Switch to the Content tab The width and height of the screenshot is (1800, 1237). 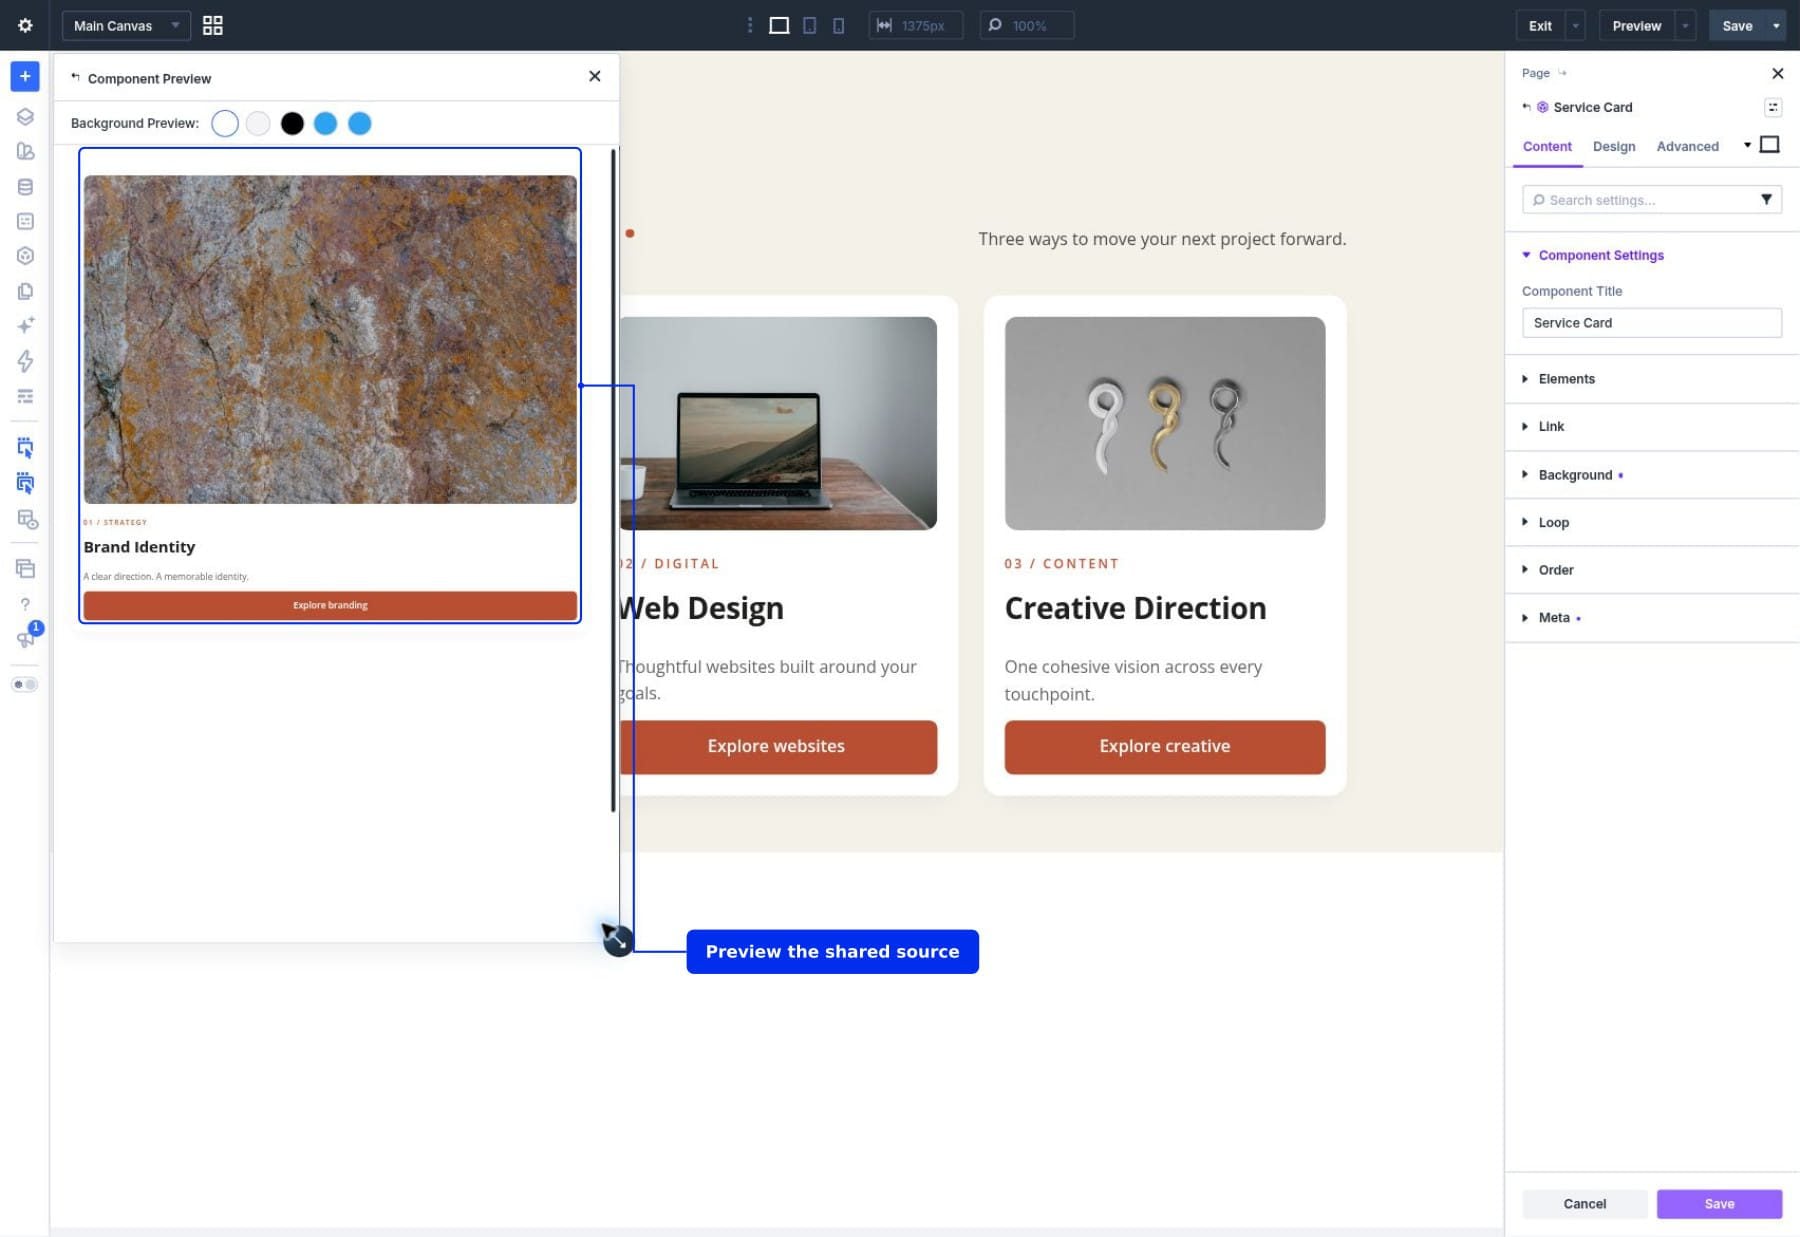click(1547, 146)
